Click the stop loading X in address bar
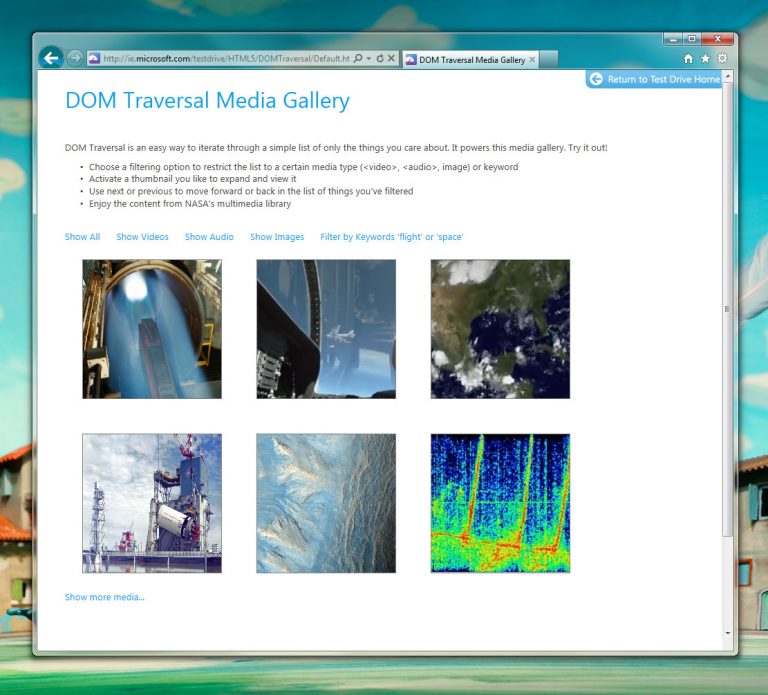Viewport: 768px width, 695px height. (392, 59)
